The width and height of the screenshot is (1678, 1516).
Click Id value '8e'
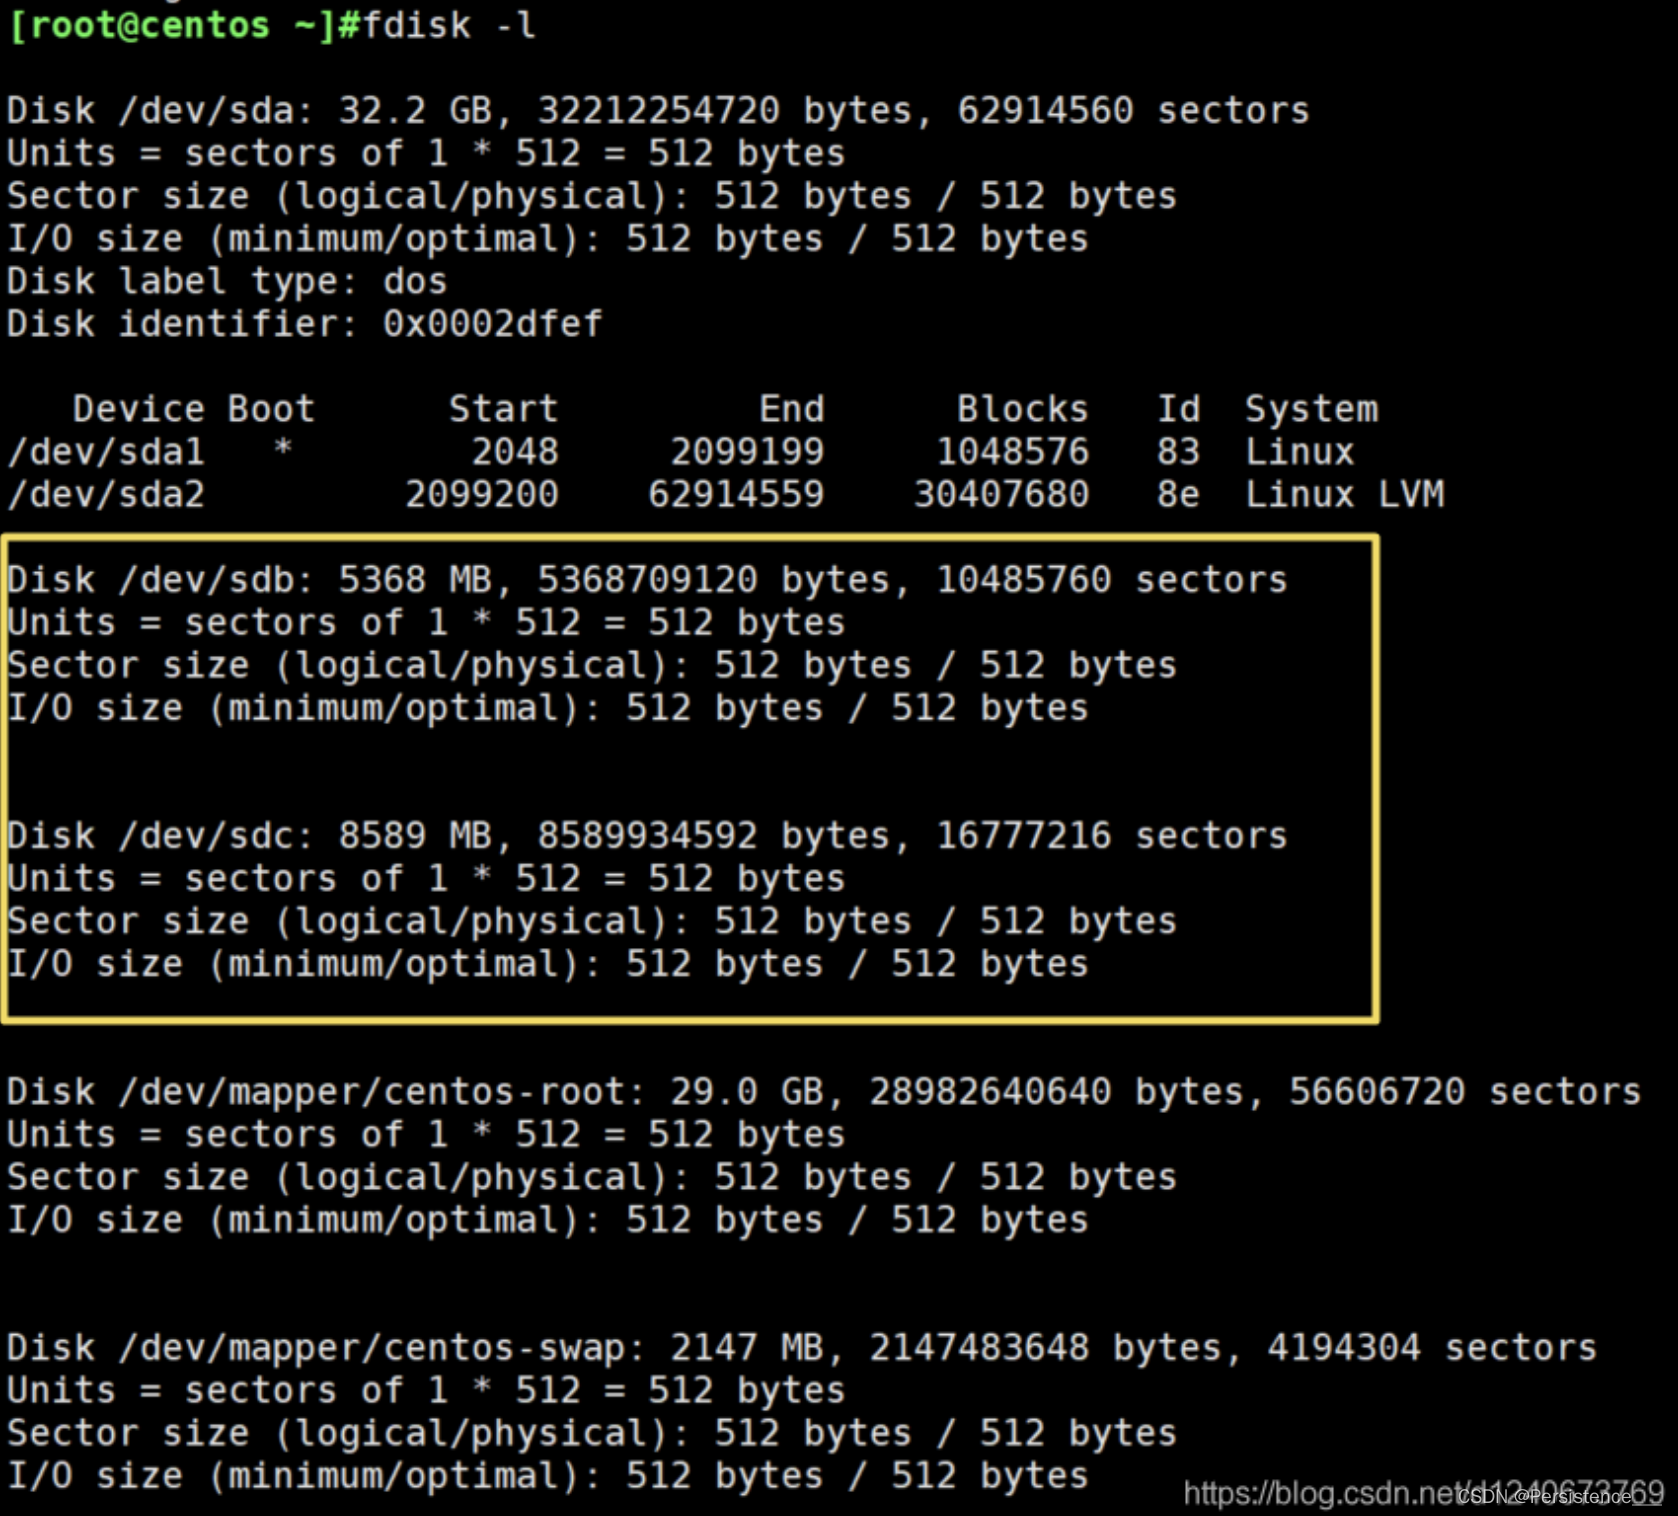(x=1178, y=494)
